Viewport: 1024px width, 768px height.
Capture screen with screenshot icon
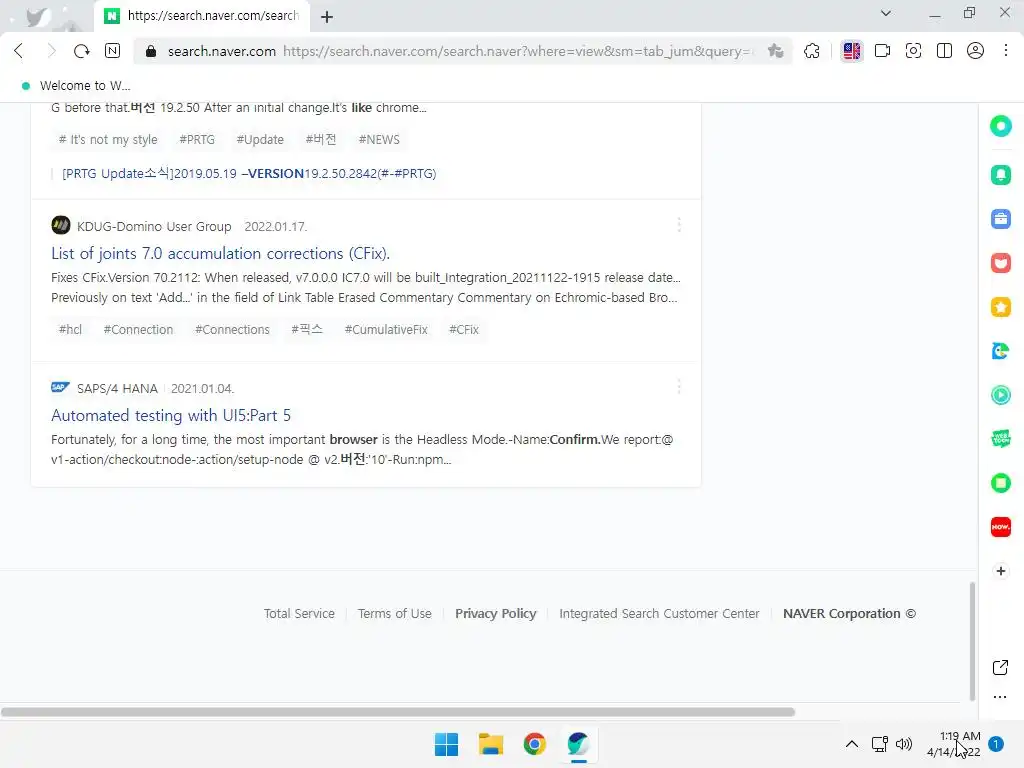(913, 51)
